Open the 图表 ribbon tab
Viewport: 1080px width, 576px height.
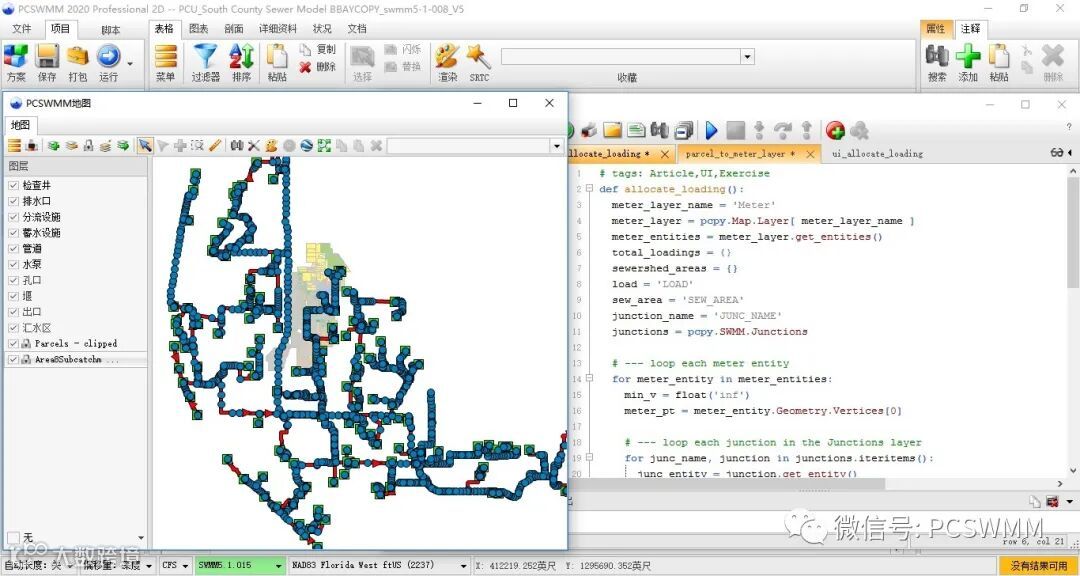(x=199, y=29)
